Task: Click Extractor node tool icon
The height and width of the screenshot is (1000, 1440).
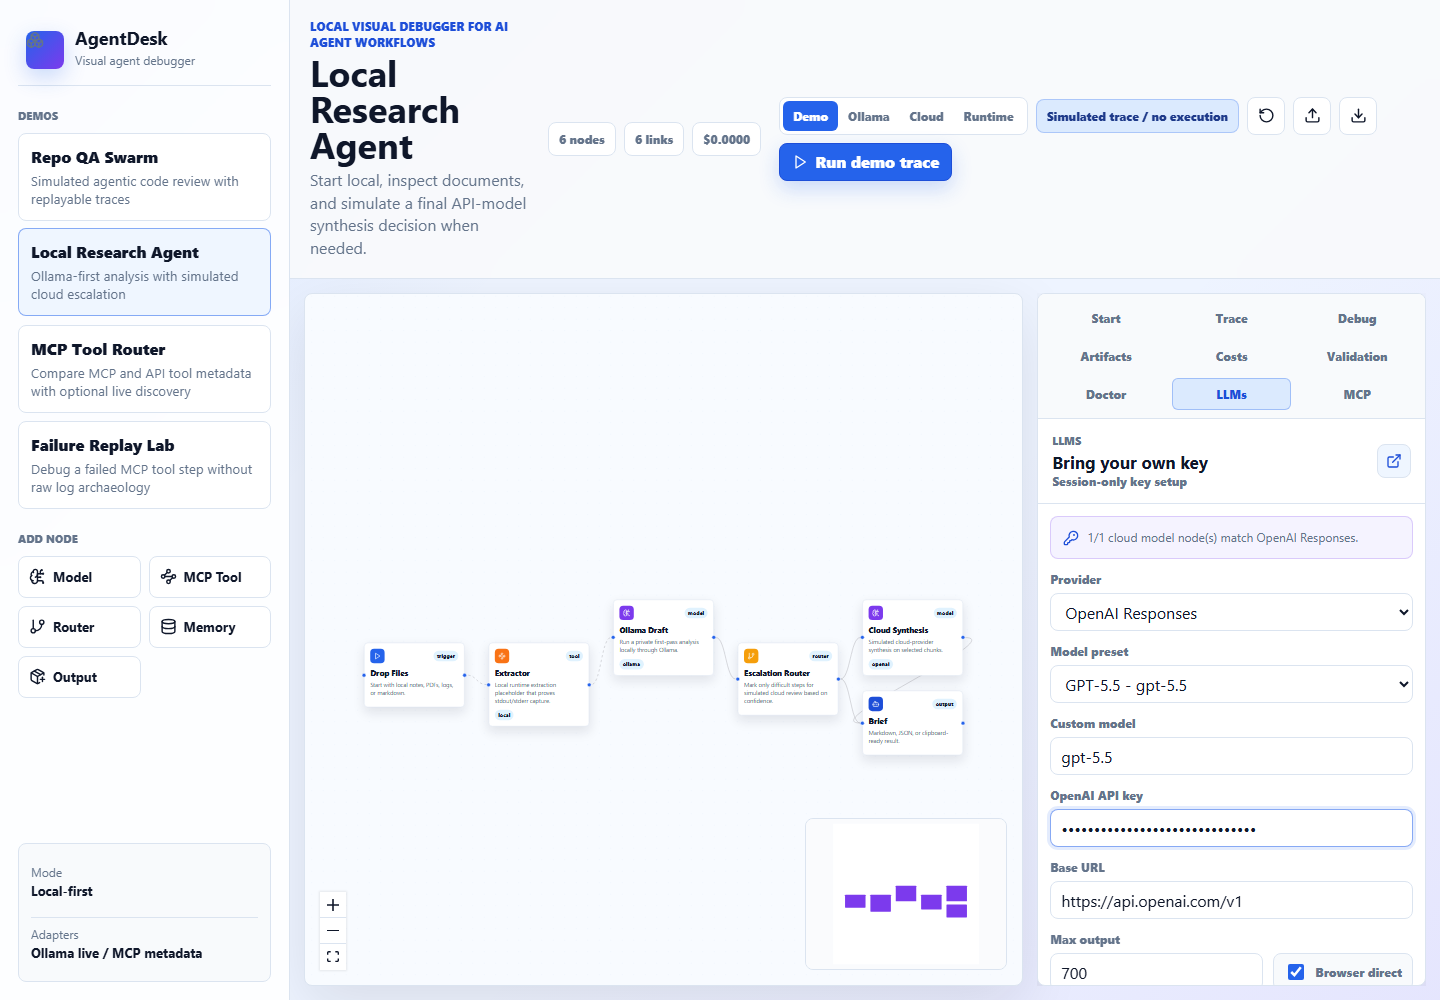Action: 502,656
